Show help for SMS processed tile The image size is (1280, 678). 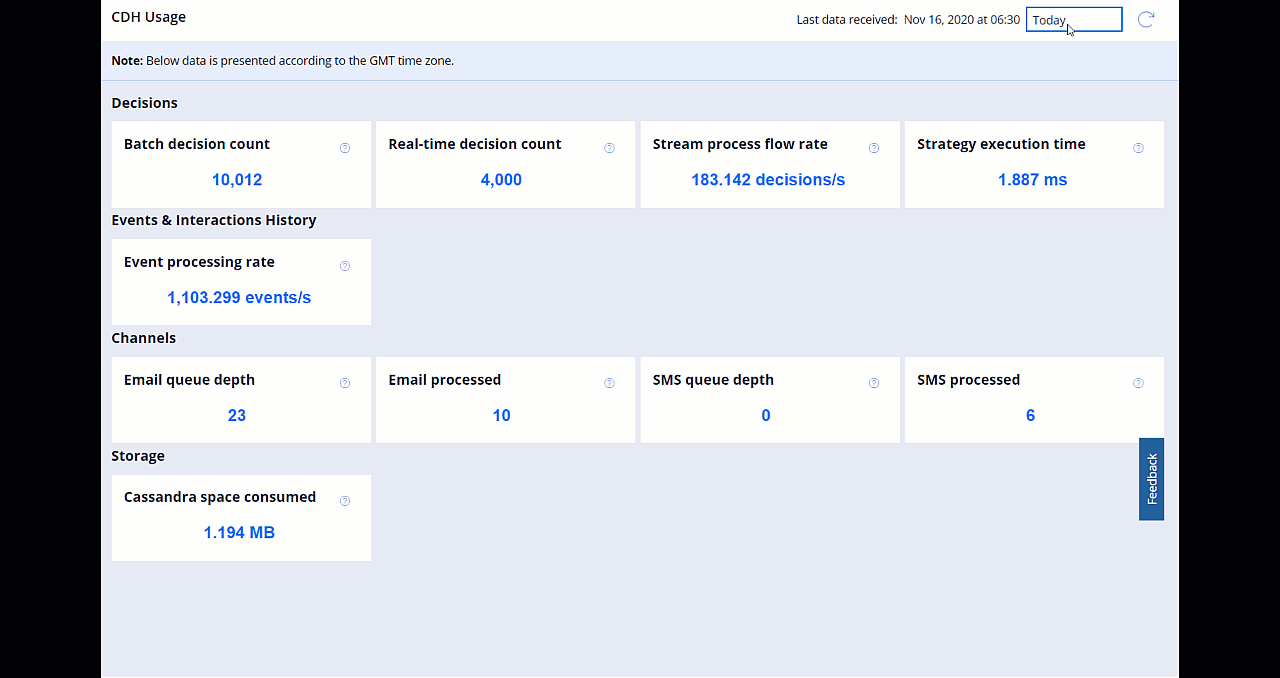tap(1138, 383)
